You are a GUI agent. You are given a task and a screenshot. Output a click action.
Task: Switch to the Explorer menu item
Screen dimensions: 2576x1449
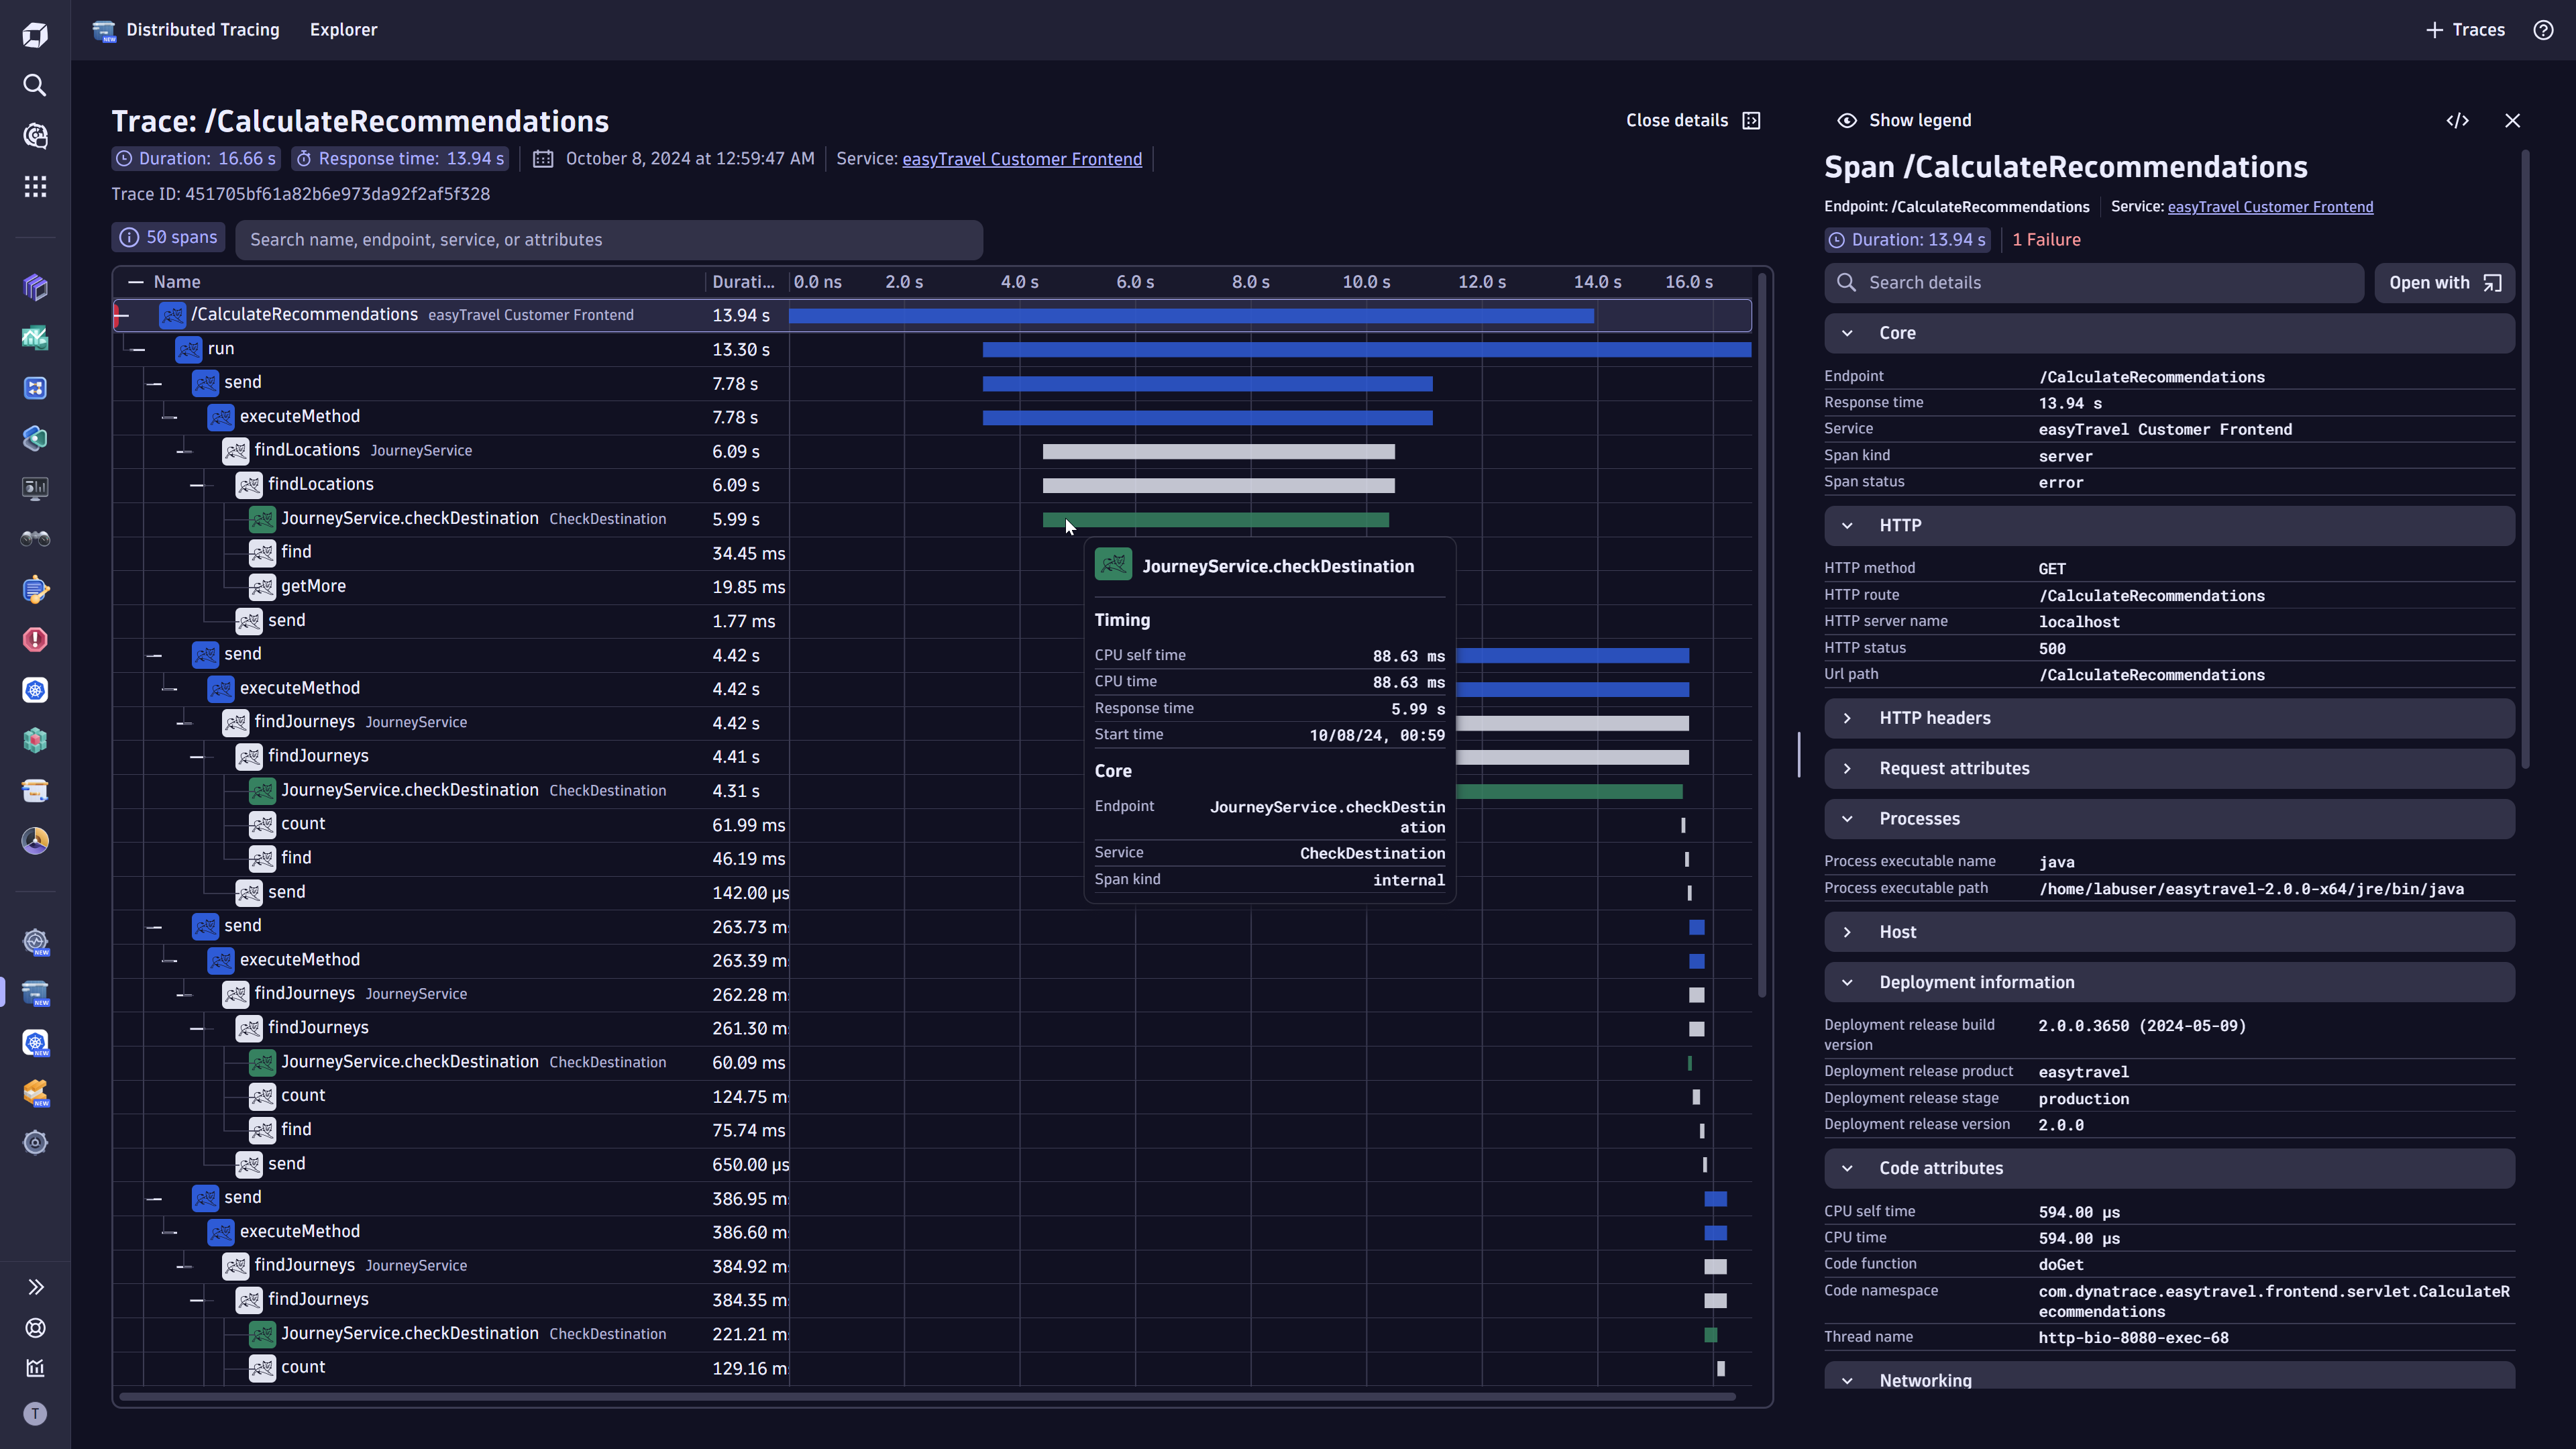click(343, 30)
